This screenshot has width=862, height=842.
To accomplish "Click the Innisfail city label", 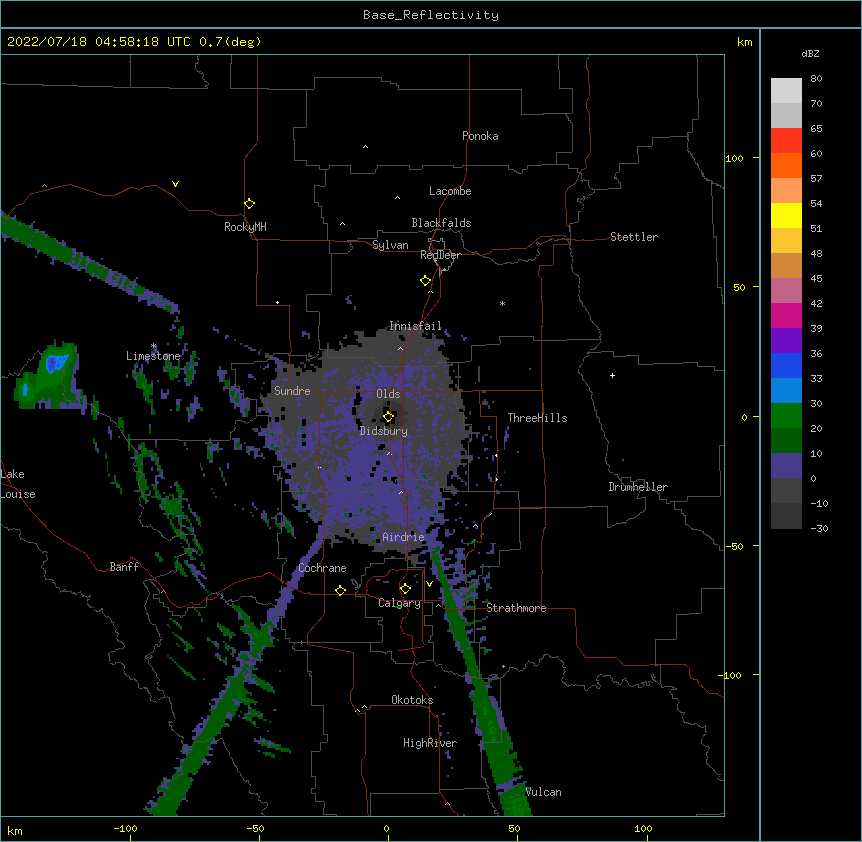I will click(x=416, y=326).
